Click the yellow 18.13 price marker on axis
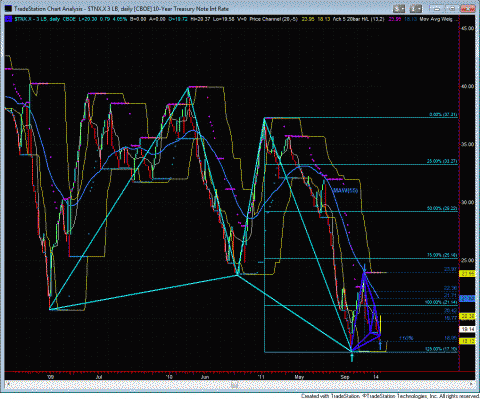 coord(467,341)
